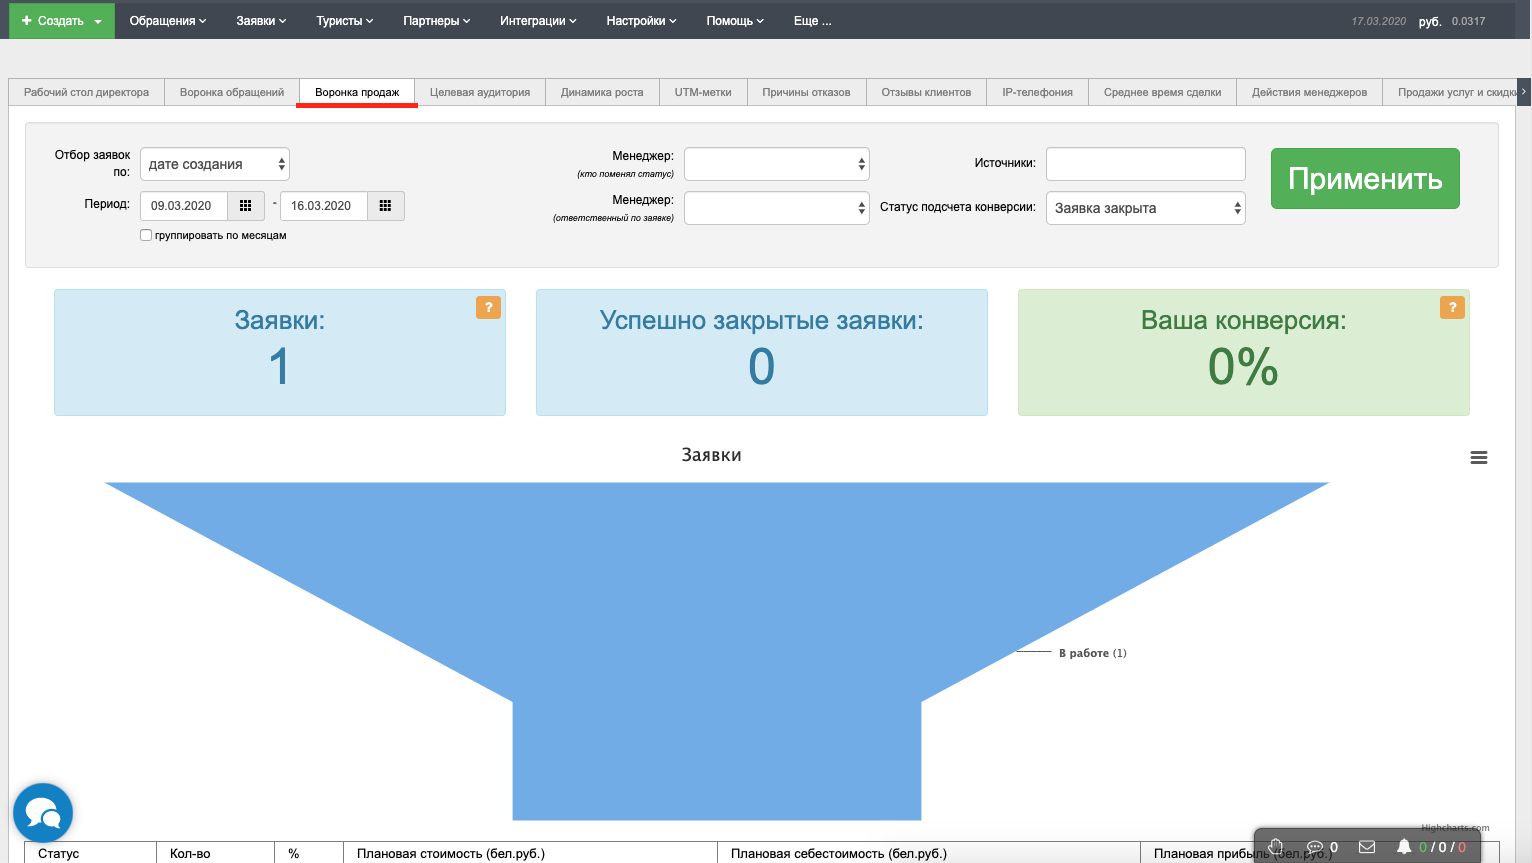
Task: Click the bell notifications icon
Action: point(1404,847)
